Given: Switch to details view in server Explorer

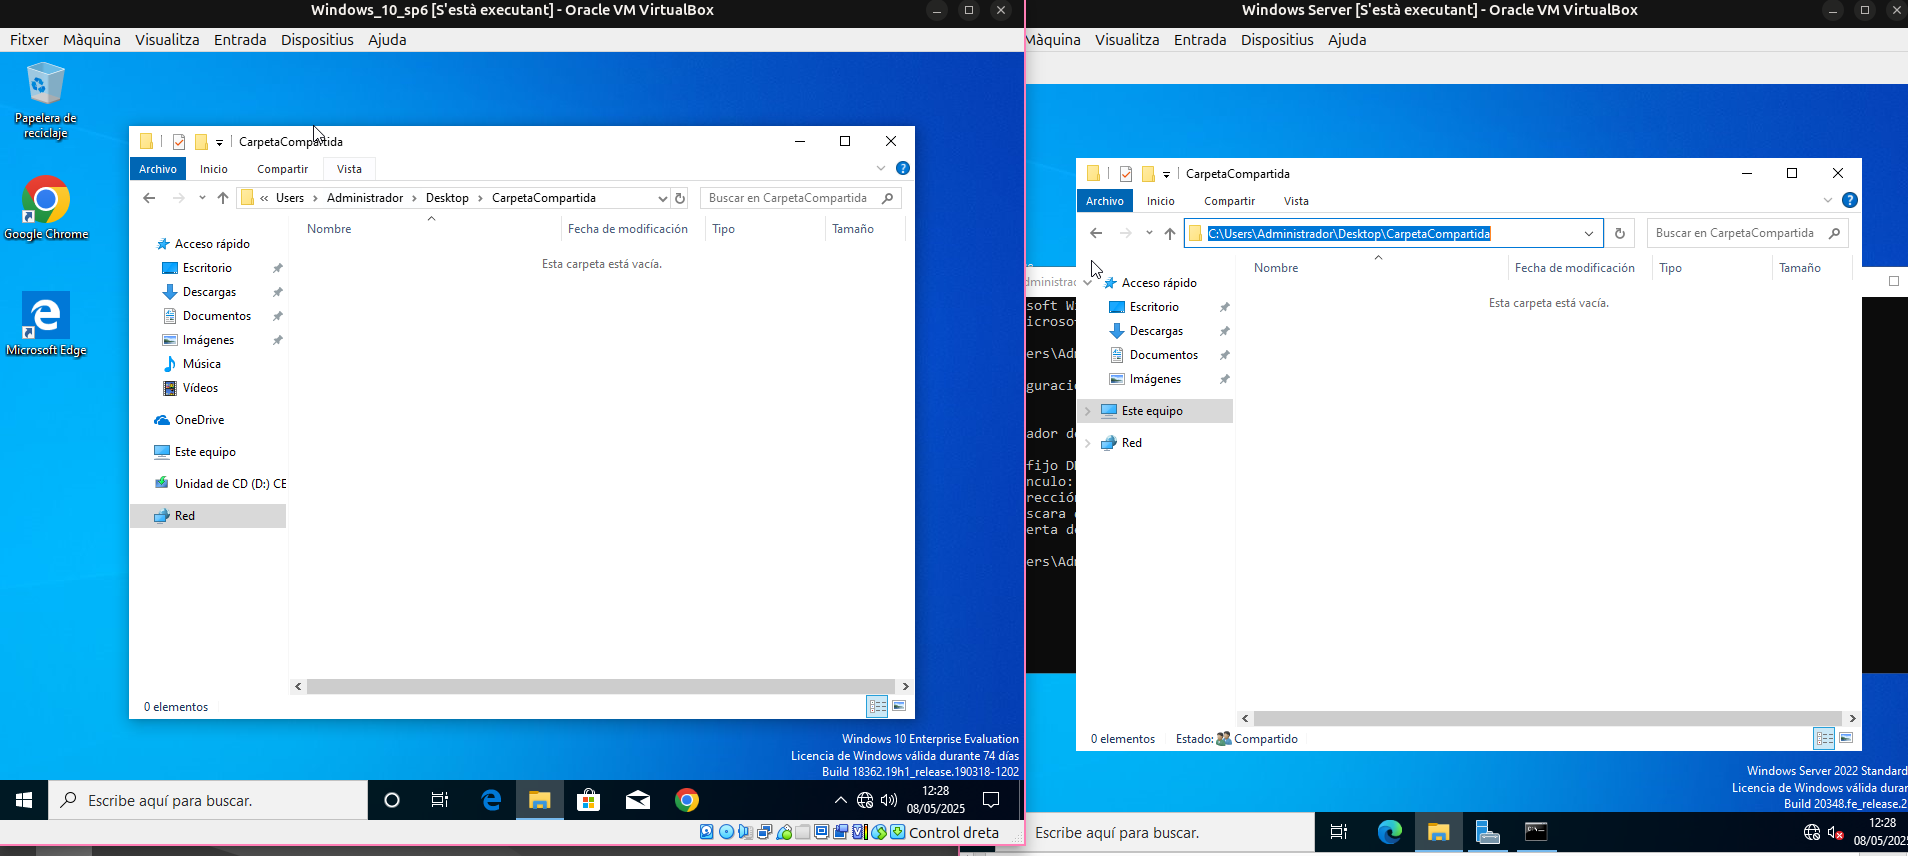Looking at the screenshot, I should pos(1824,738).
